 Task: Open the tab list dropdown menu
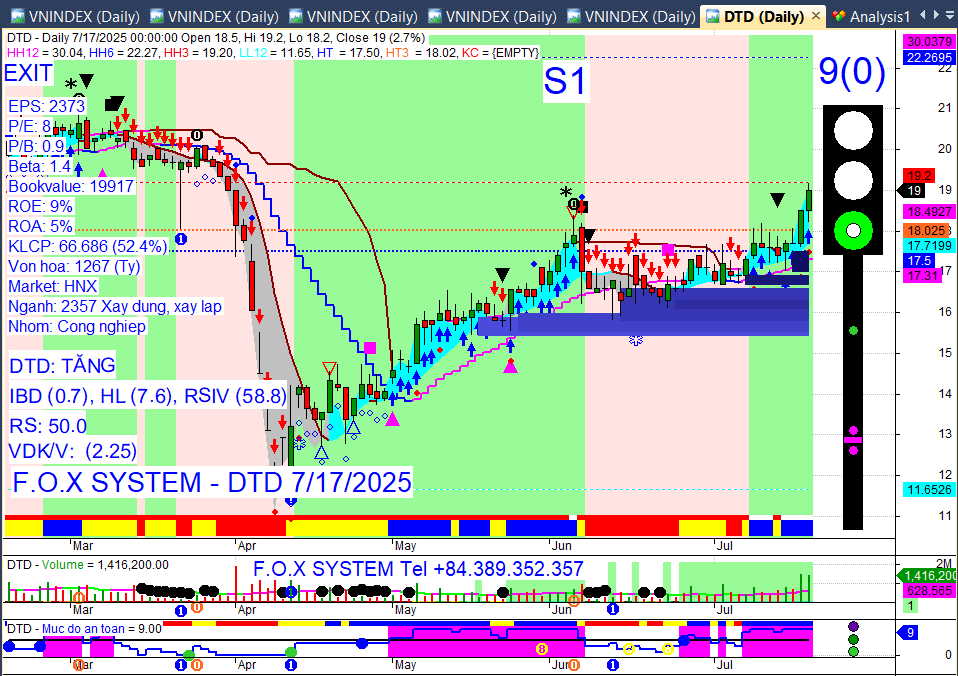(x=950, y=15)
